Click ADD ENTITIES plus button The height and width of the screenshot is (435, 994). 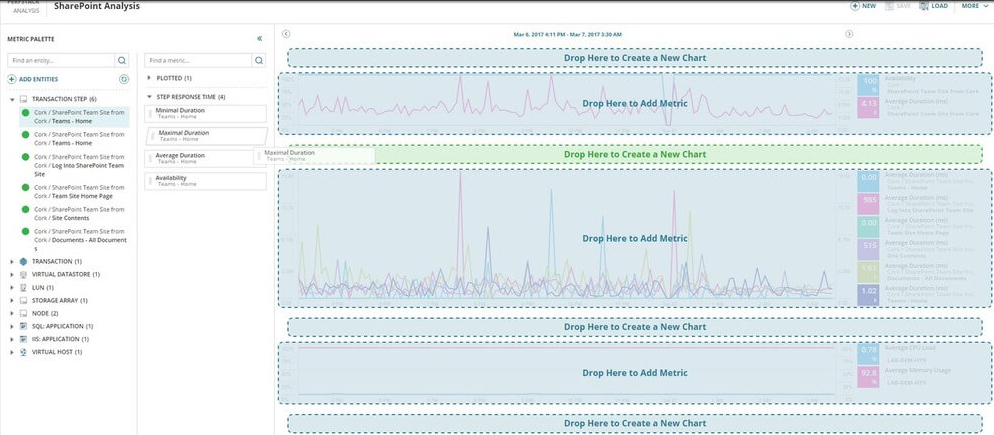[32, 79]
